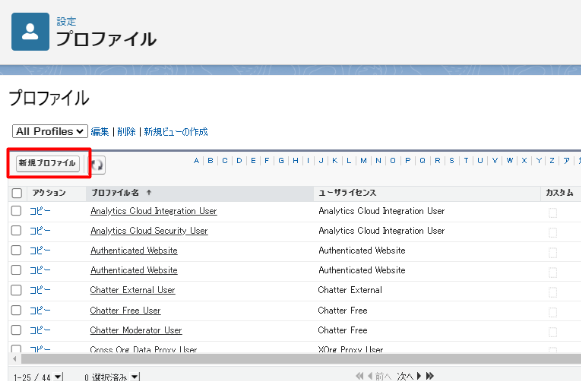Open Analytics Cloud Integration User profile link
The height and width of the screenshot is (381, 581).
click(x=153, y=211)
